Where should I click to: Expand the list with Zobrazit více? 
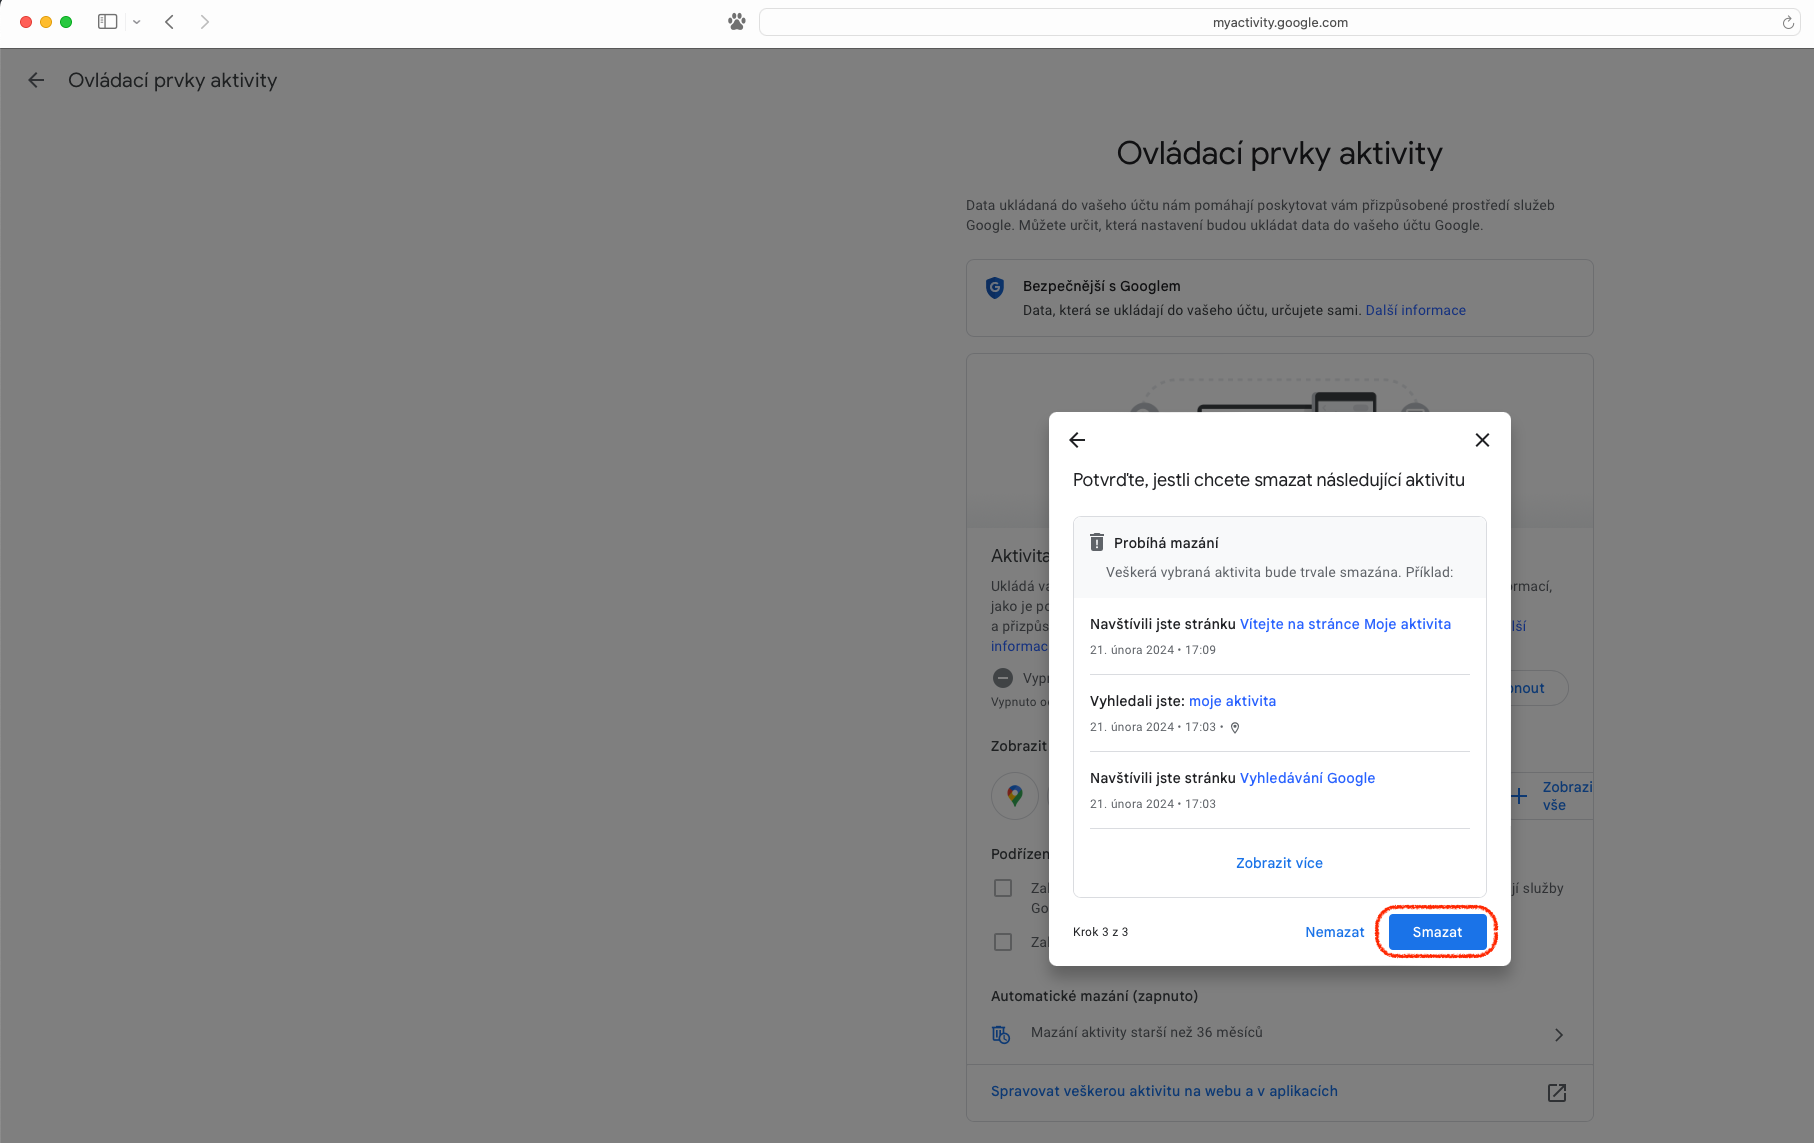click(1279, 863)
